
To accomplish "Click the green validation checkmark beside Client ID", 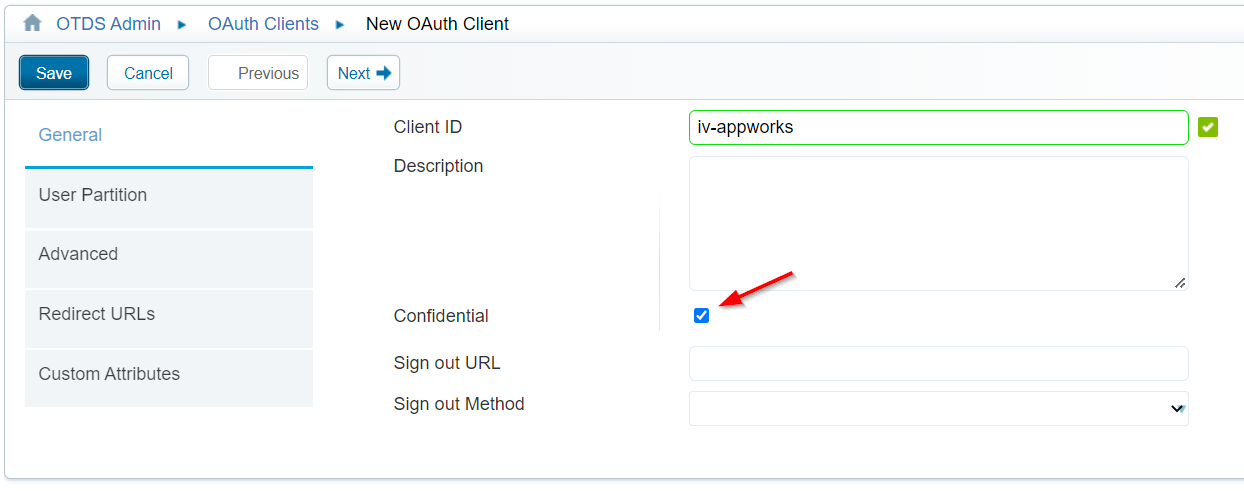I will (x=1208, y=127).
